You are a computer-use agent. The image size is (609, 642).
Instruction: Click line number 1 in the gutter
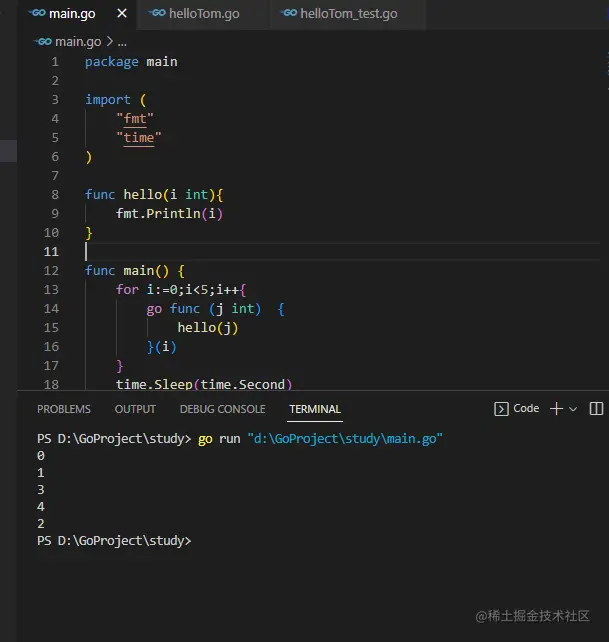[x=55, y=62]
